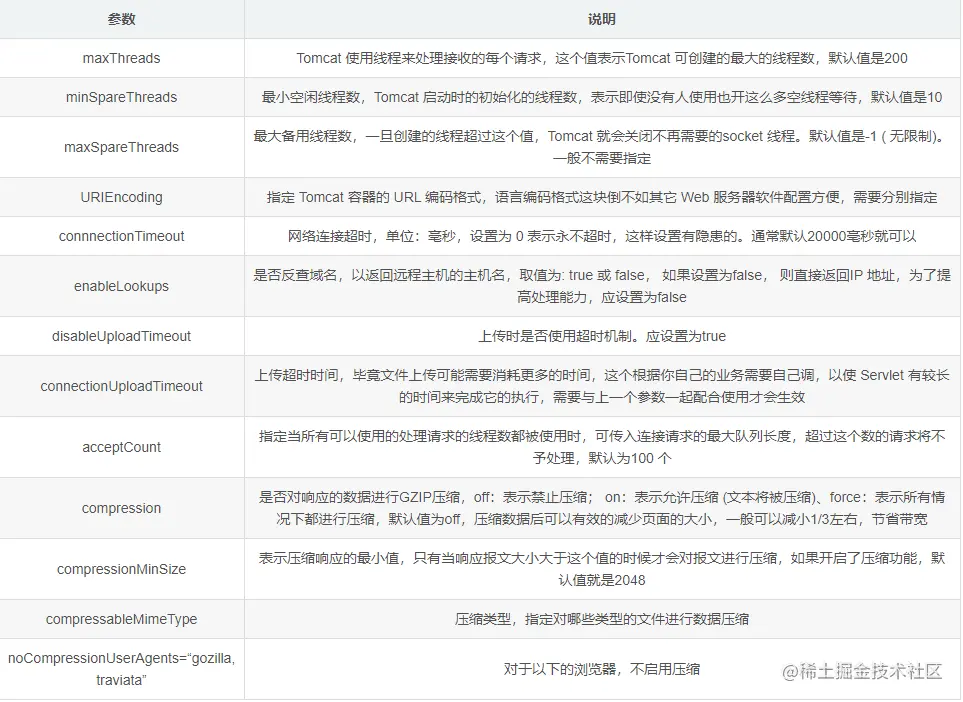Click the description starting with 最小空闲线程数
Viewport: 963px width, 702px height.
[602, 97]
